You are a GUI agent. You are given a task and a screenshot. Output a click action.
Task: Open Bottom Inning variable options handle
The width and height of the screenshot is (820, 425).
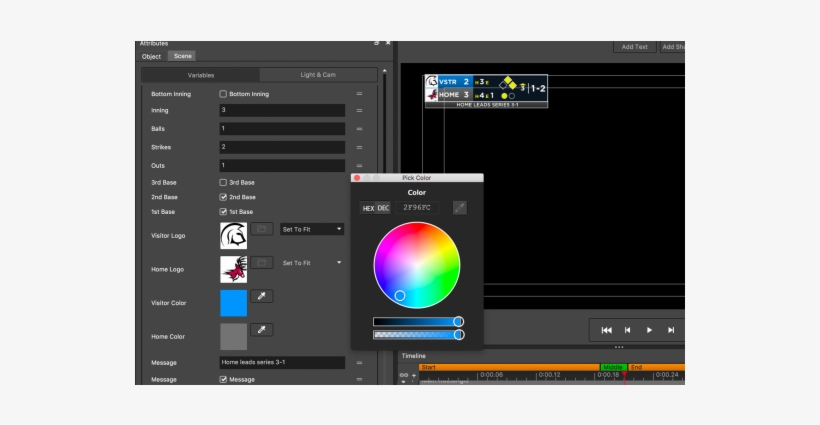click(359, 94)
